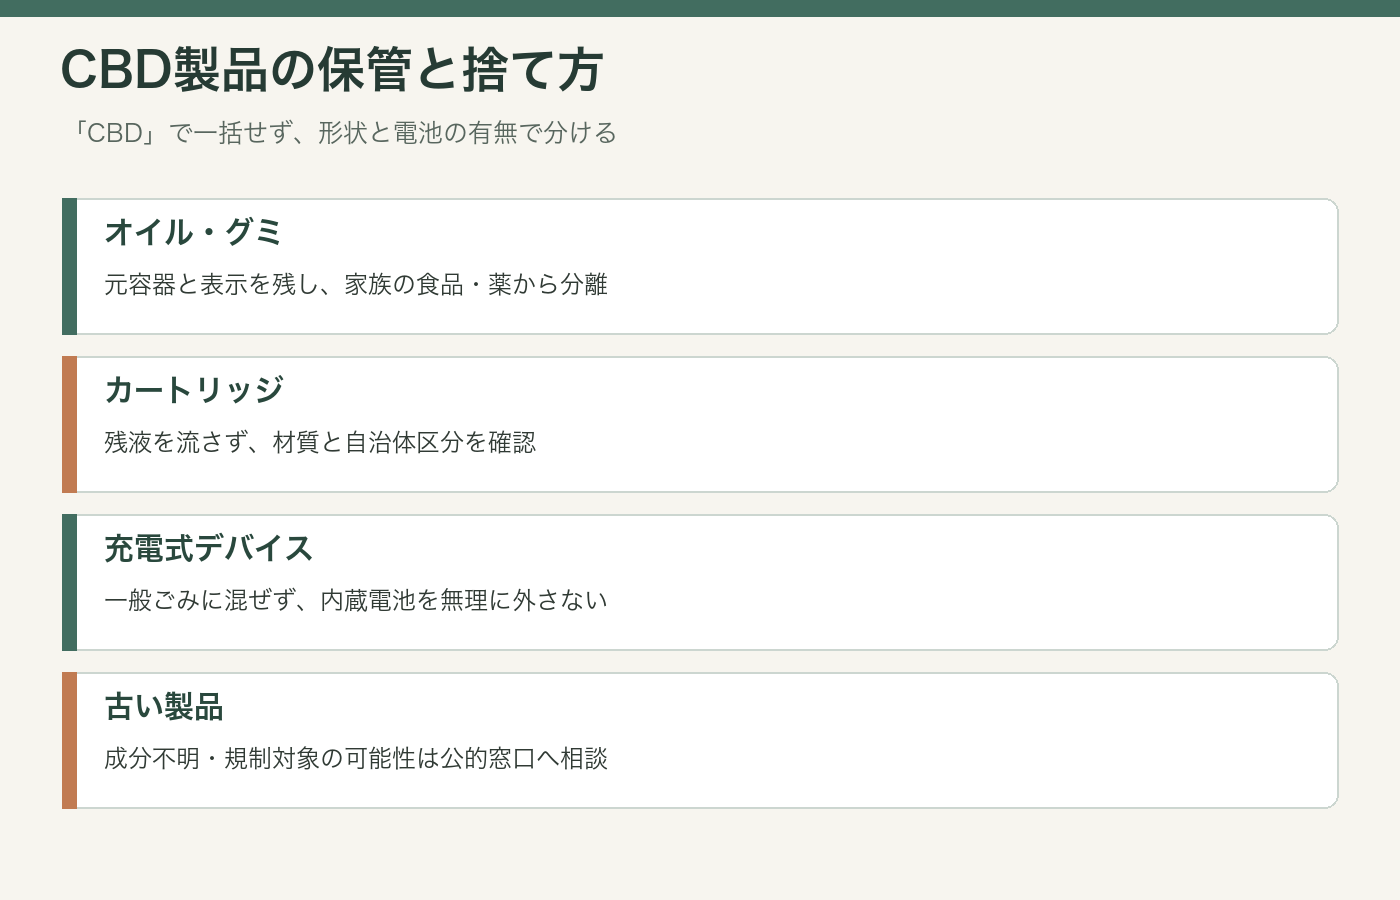Click the title CBD製品の保管と捨て方
Viewport: 1400px width, 900px height.
332,70
